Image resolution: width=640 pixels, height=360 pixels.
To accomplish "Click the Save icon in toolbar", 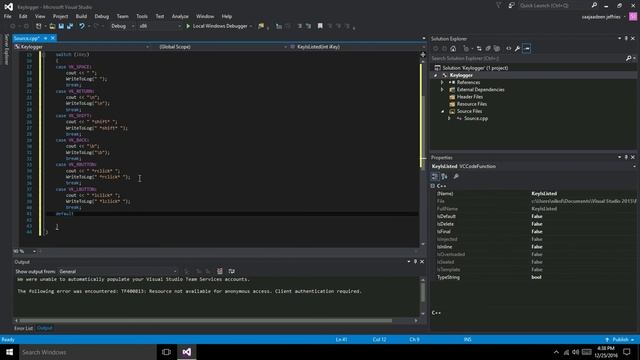I will tap(61, 26).
